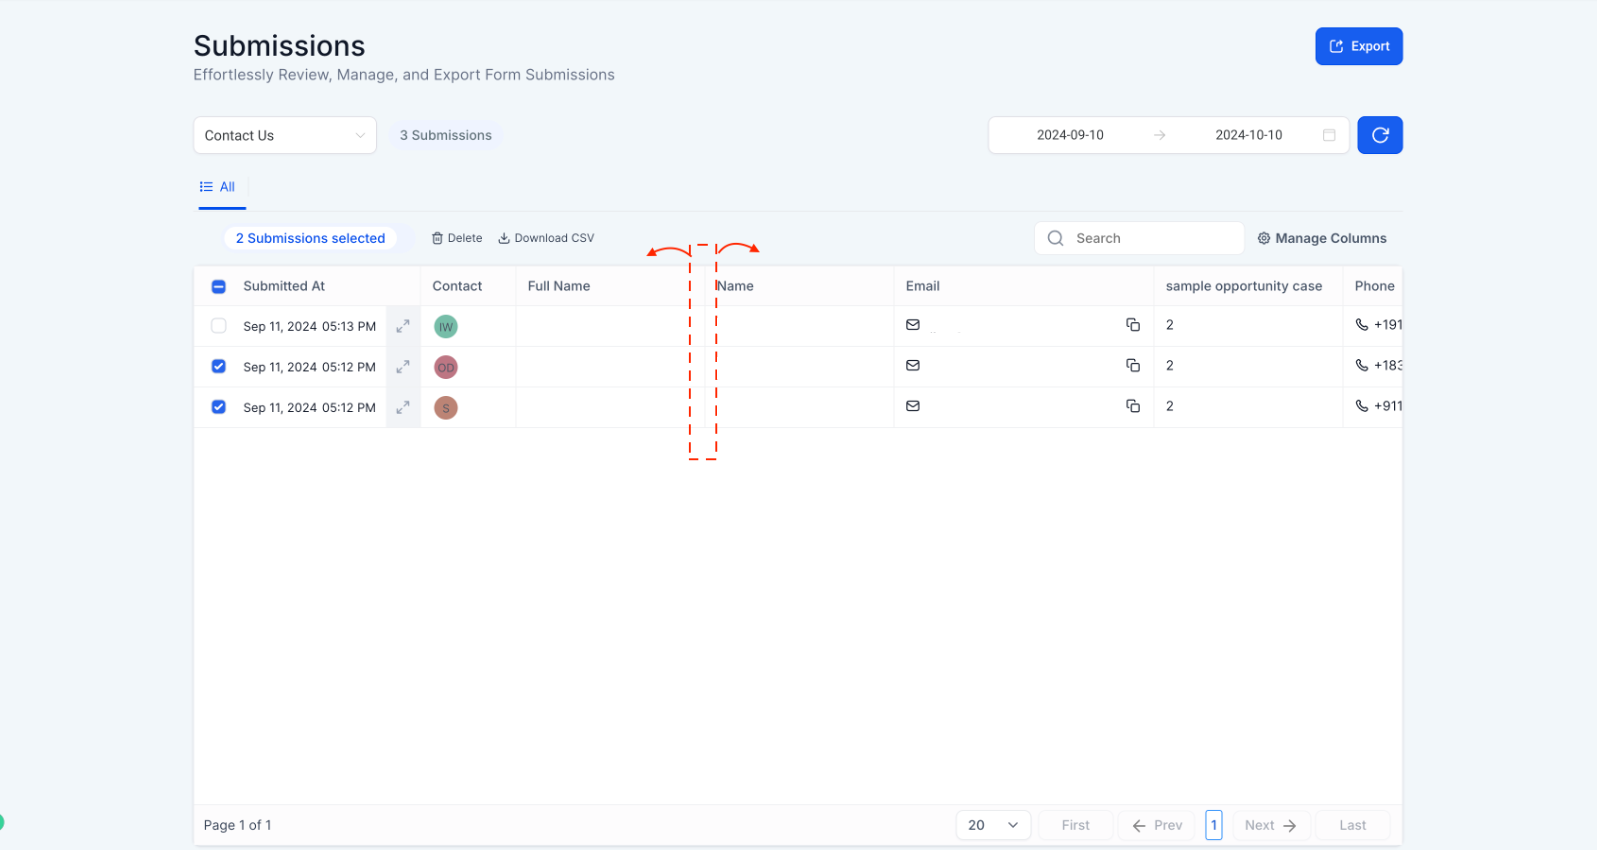Click the blue refresh icon button

1379,135
